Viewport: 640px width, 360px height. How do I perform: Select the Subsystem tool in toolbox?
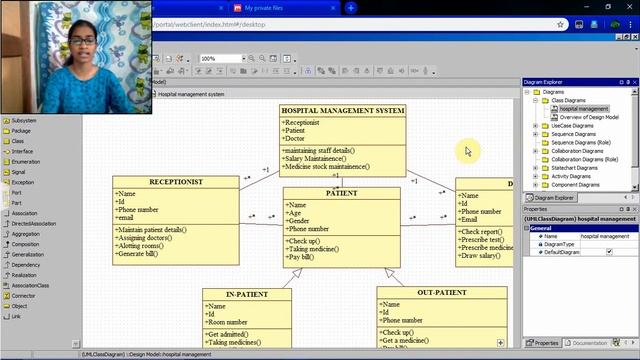click(x=20, y=121)
